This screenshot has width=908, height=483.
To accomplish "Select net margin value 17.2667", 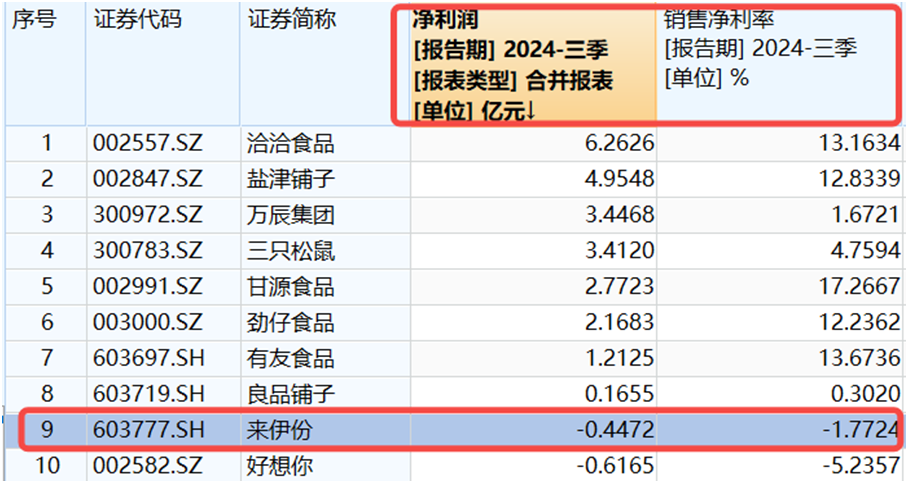I will pos(860,287).
